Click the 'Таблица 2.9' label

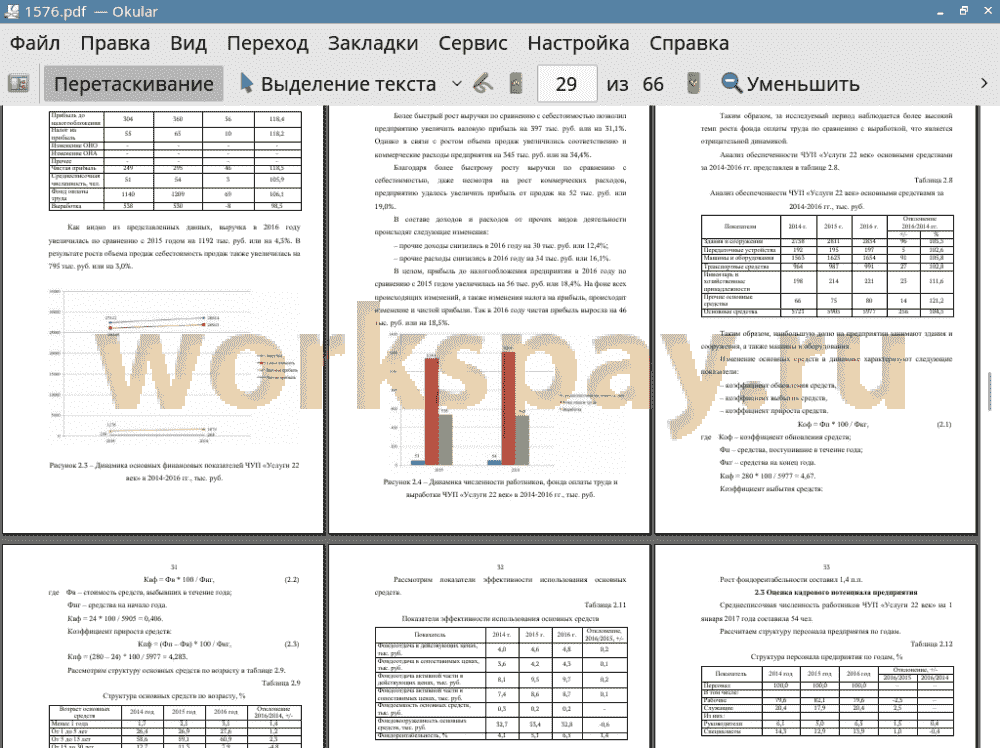[x=281, y=683]
